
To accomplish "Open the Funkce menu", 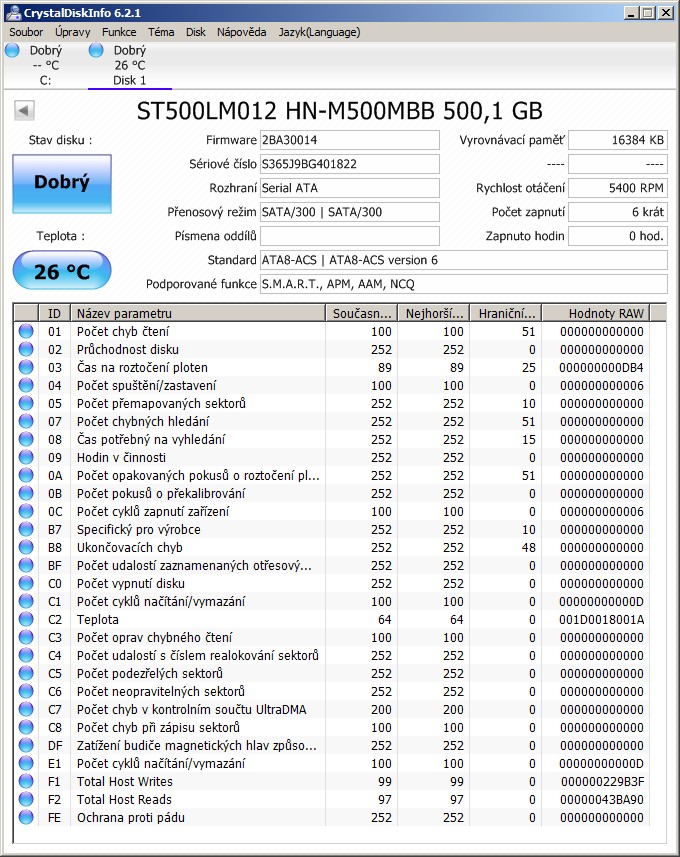I will 119,32.
